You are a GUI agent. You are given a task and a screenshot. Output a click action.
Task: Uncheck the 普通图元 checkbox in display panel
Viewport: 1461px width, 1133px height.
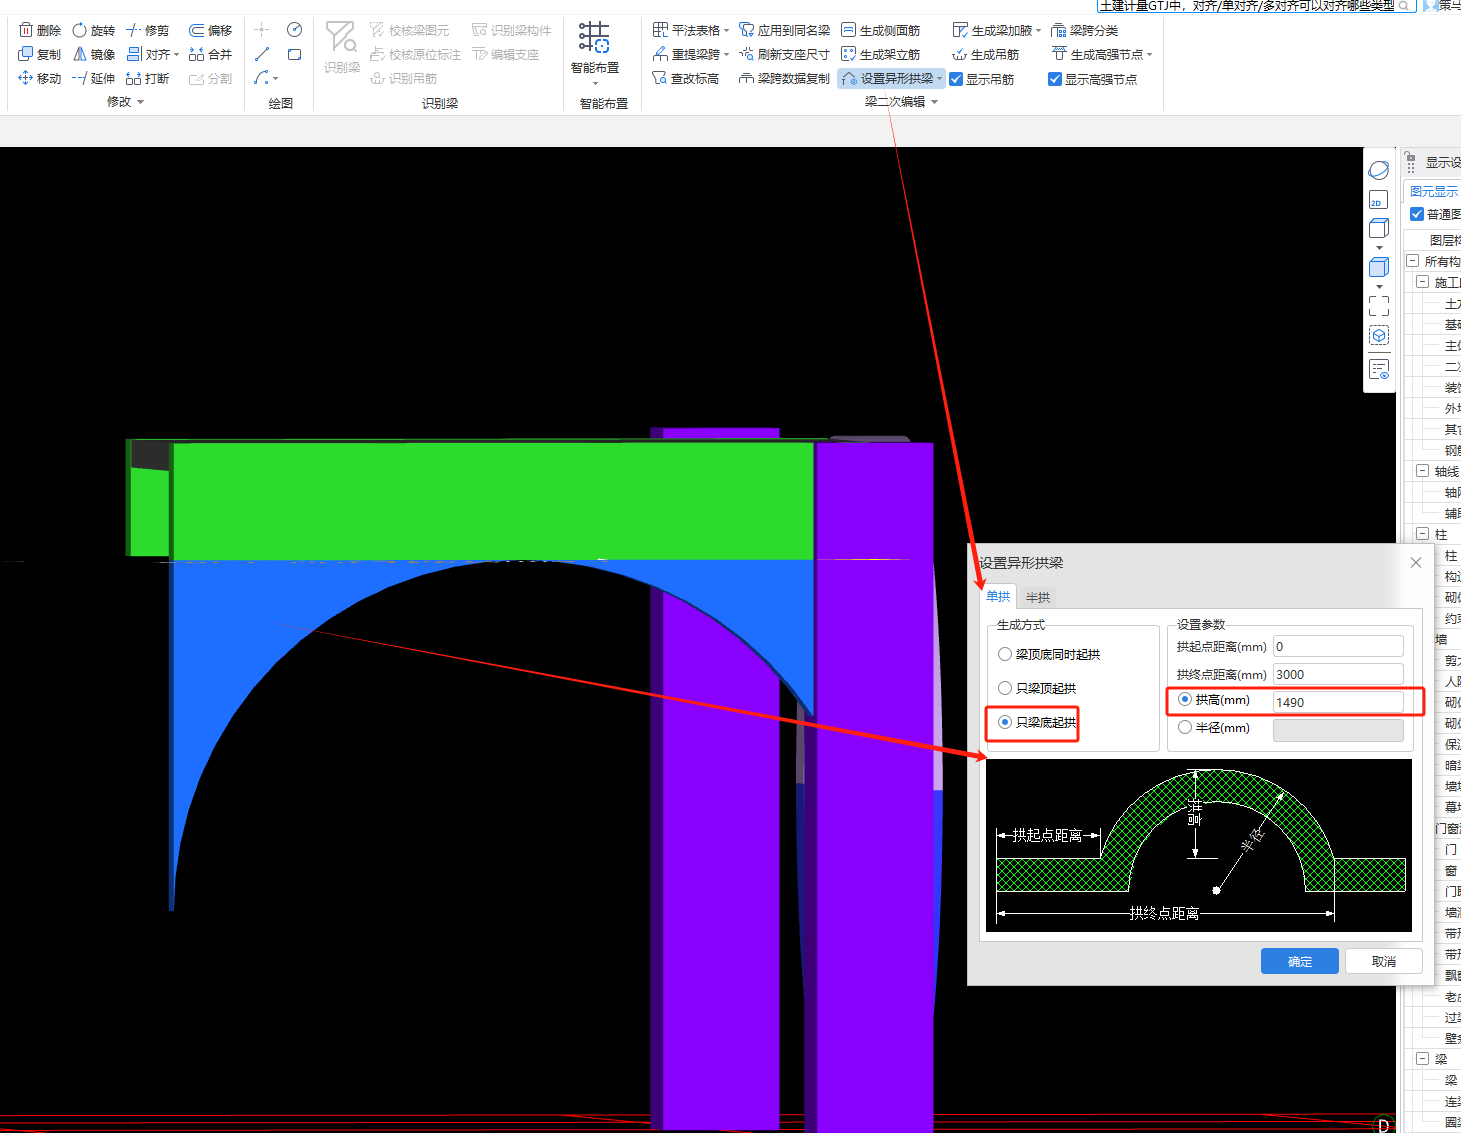pyautogui.click(x=1417, y=214)
